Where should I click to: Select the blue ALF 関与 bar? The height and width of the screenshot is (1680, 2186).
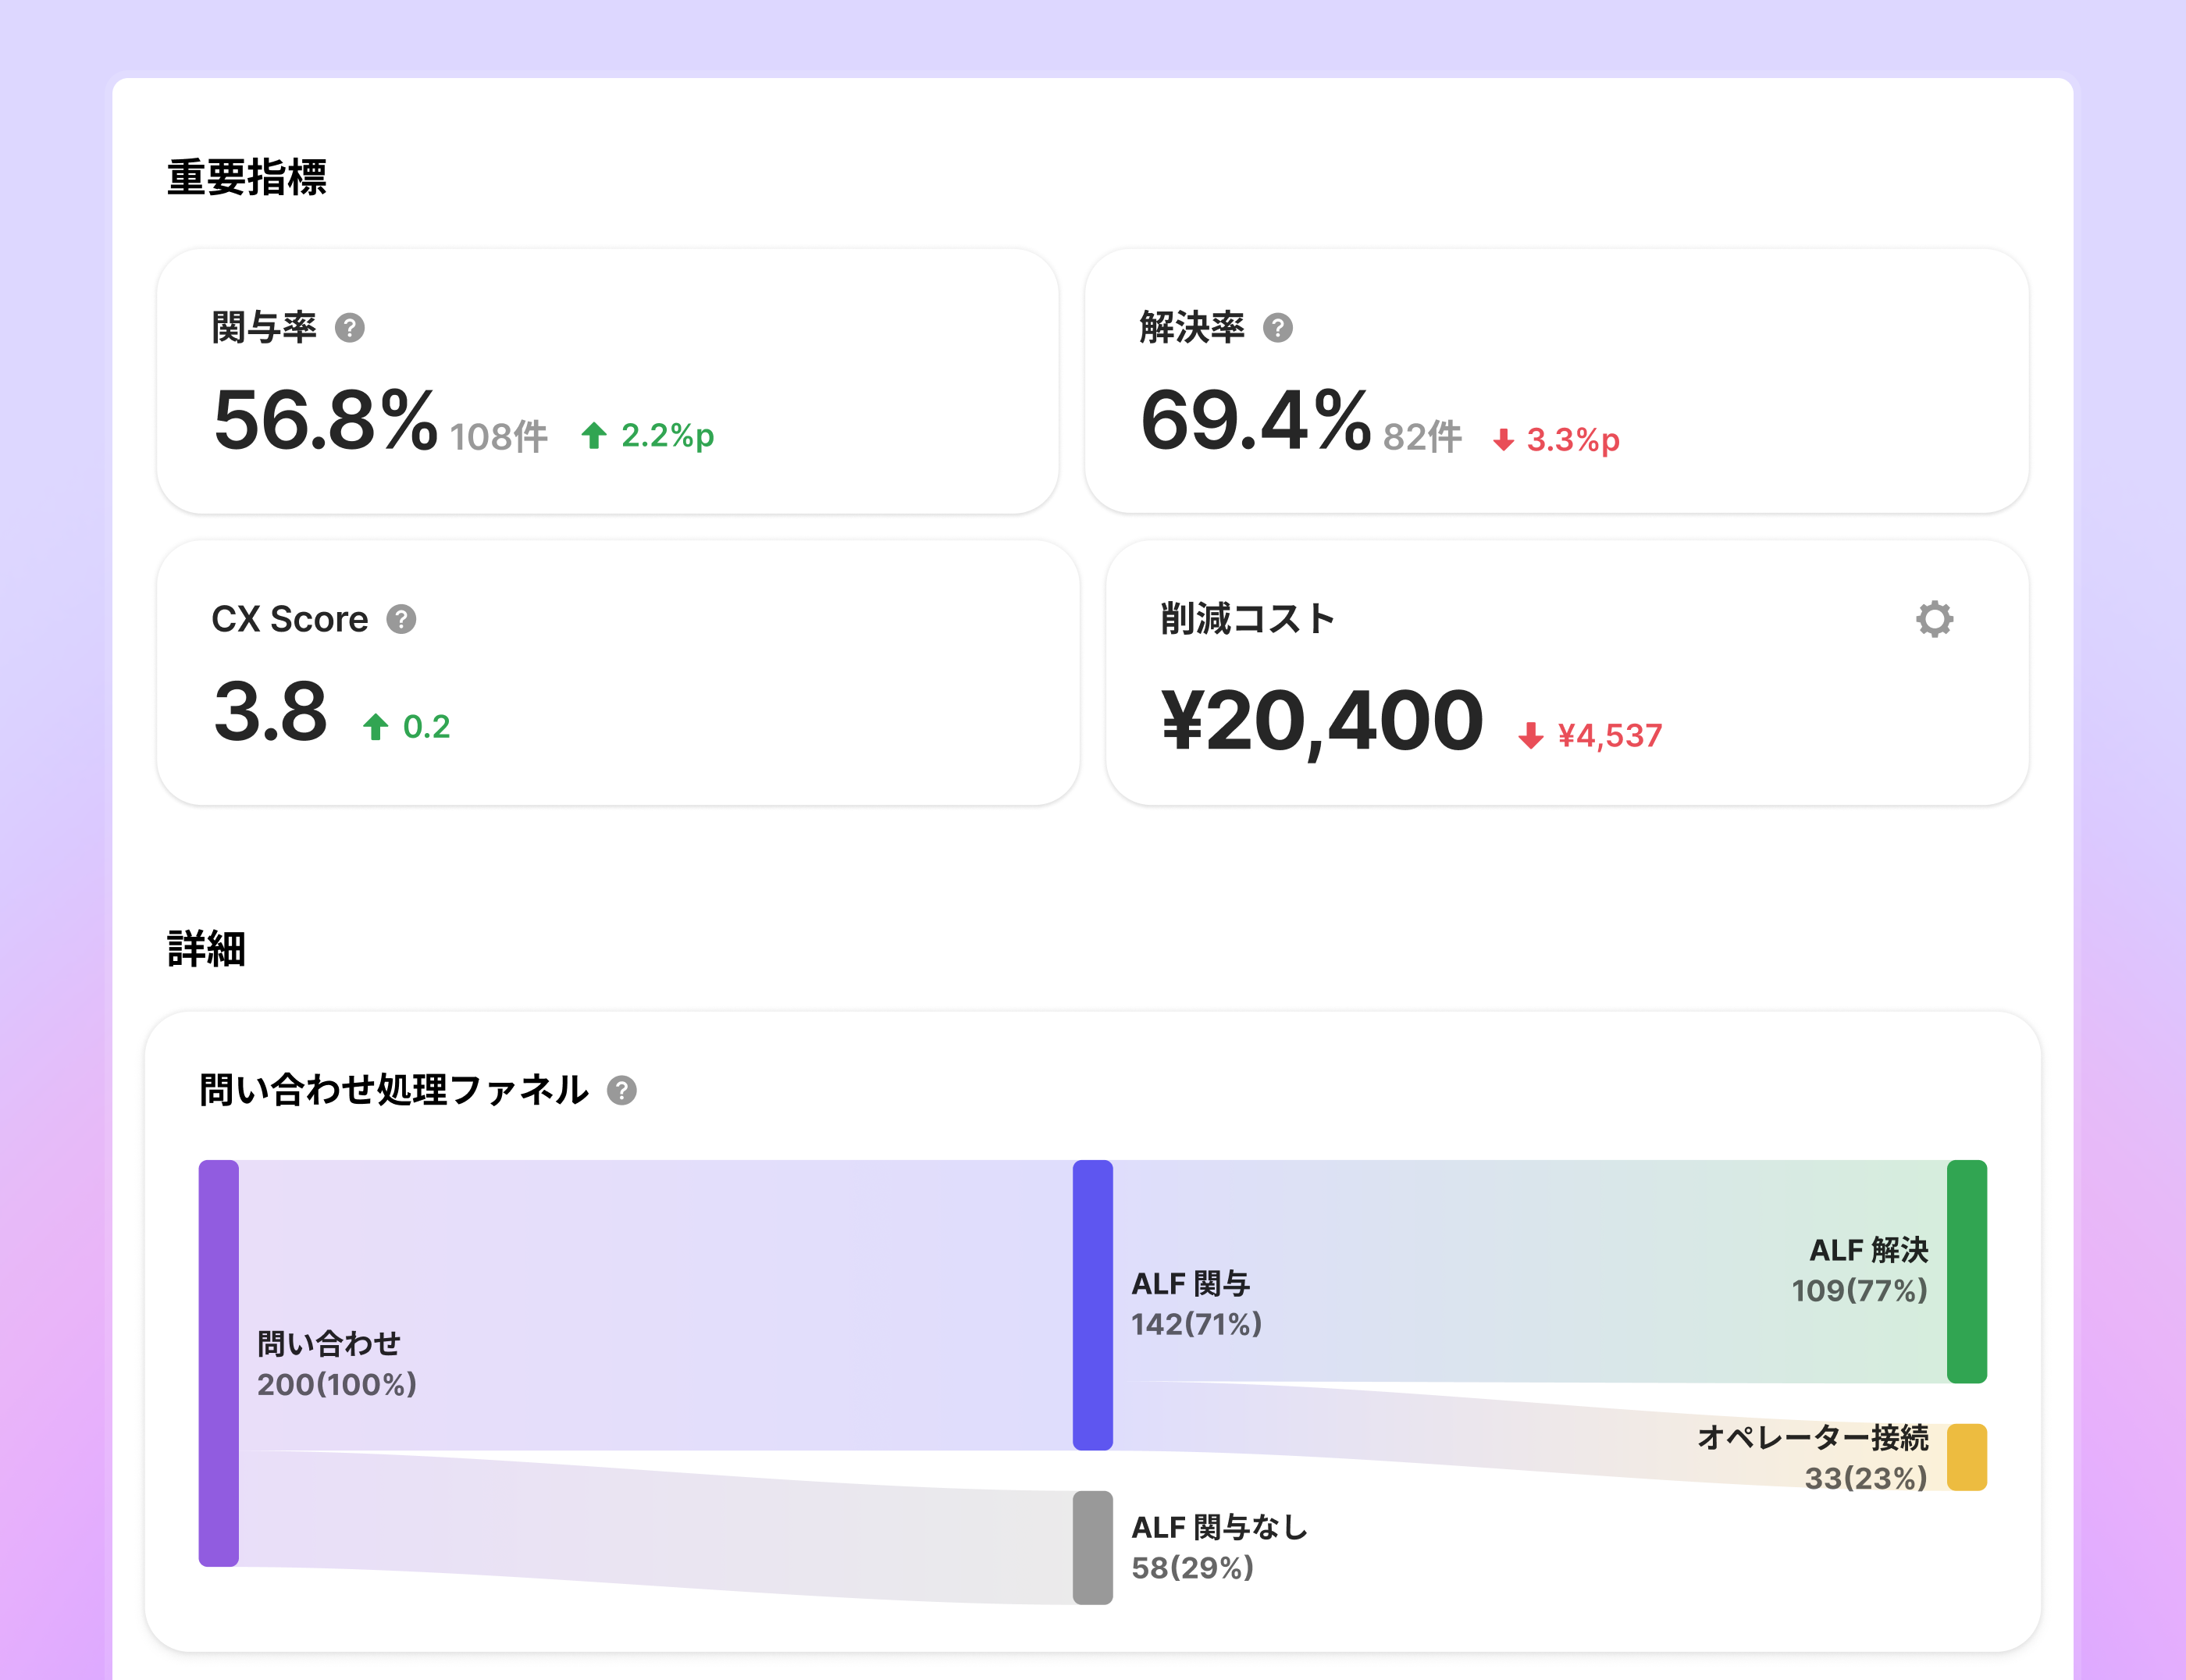coord(1092,1304)
